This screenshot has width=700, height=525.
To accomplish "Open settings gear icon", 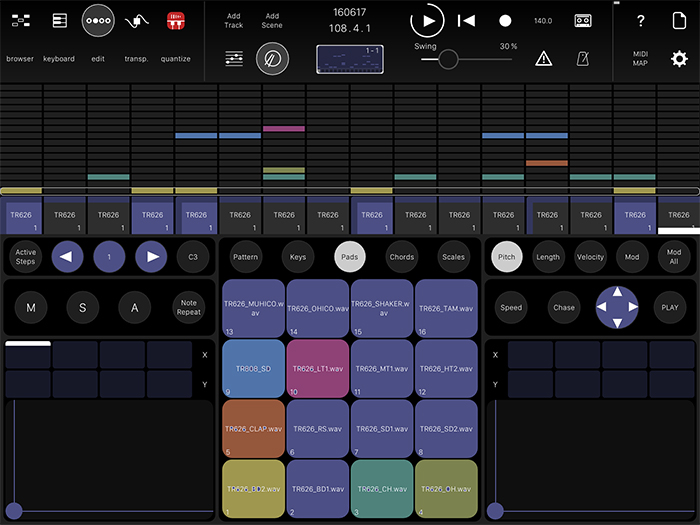I will [679, 58].
